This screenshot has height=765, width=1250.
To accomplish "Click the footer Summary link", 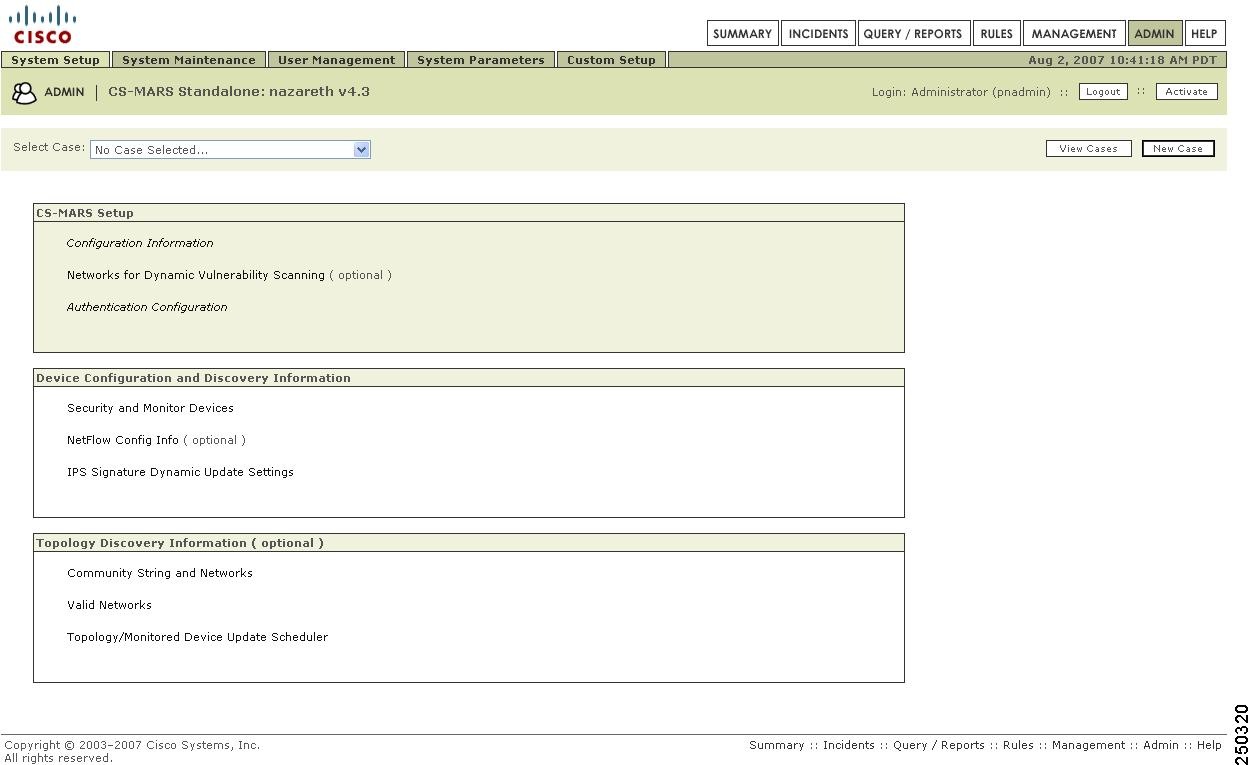I will [x=777, y=745].
